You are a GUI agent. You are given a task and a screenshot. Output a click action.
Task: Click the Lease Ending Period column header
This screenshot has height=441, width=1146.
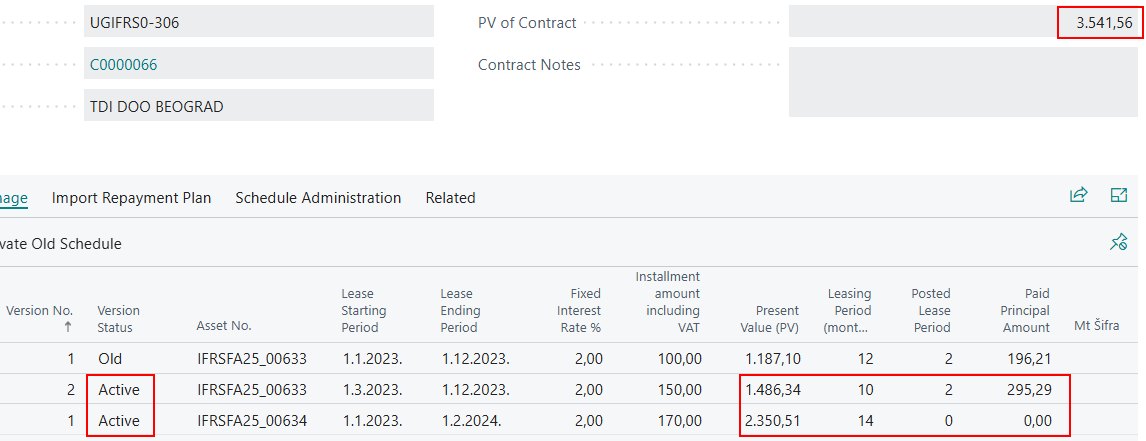click(460, 310)
